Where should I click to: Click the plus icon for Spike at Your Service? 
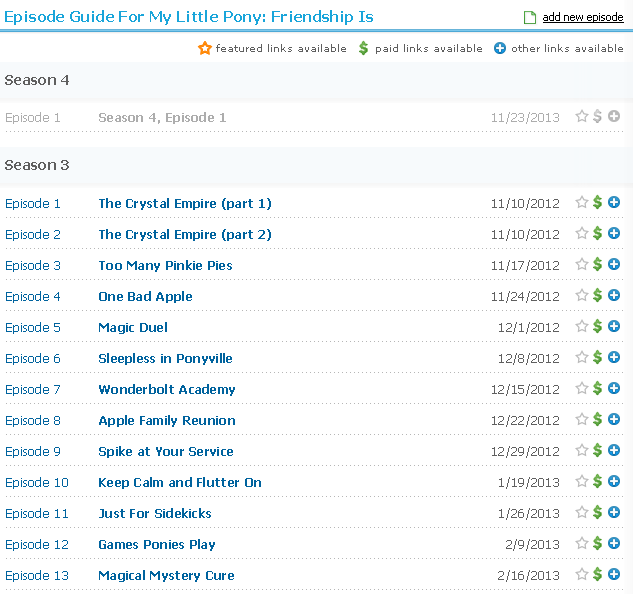click(x=614, y=450)
